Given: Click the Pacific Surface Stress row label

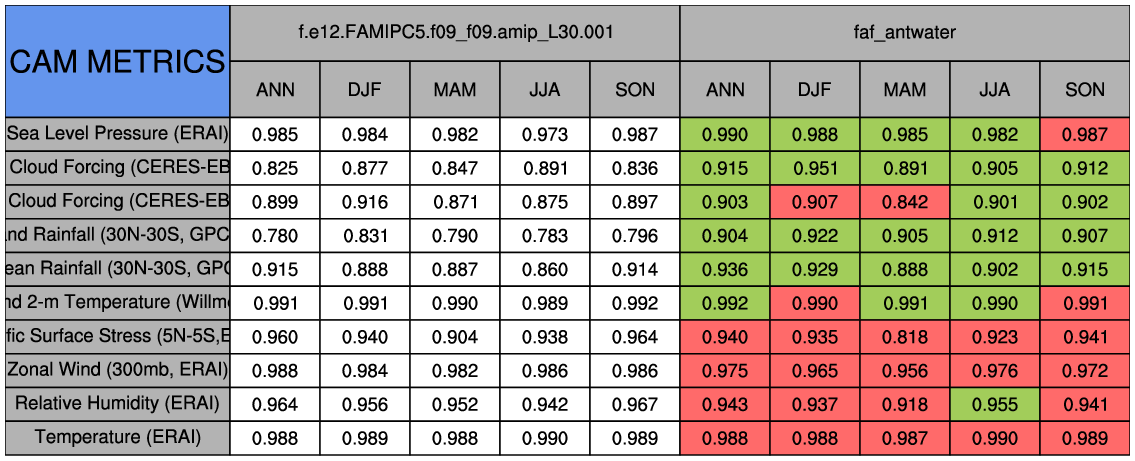Looking at the screenshot, I should click(x=117, y=337).
